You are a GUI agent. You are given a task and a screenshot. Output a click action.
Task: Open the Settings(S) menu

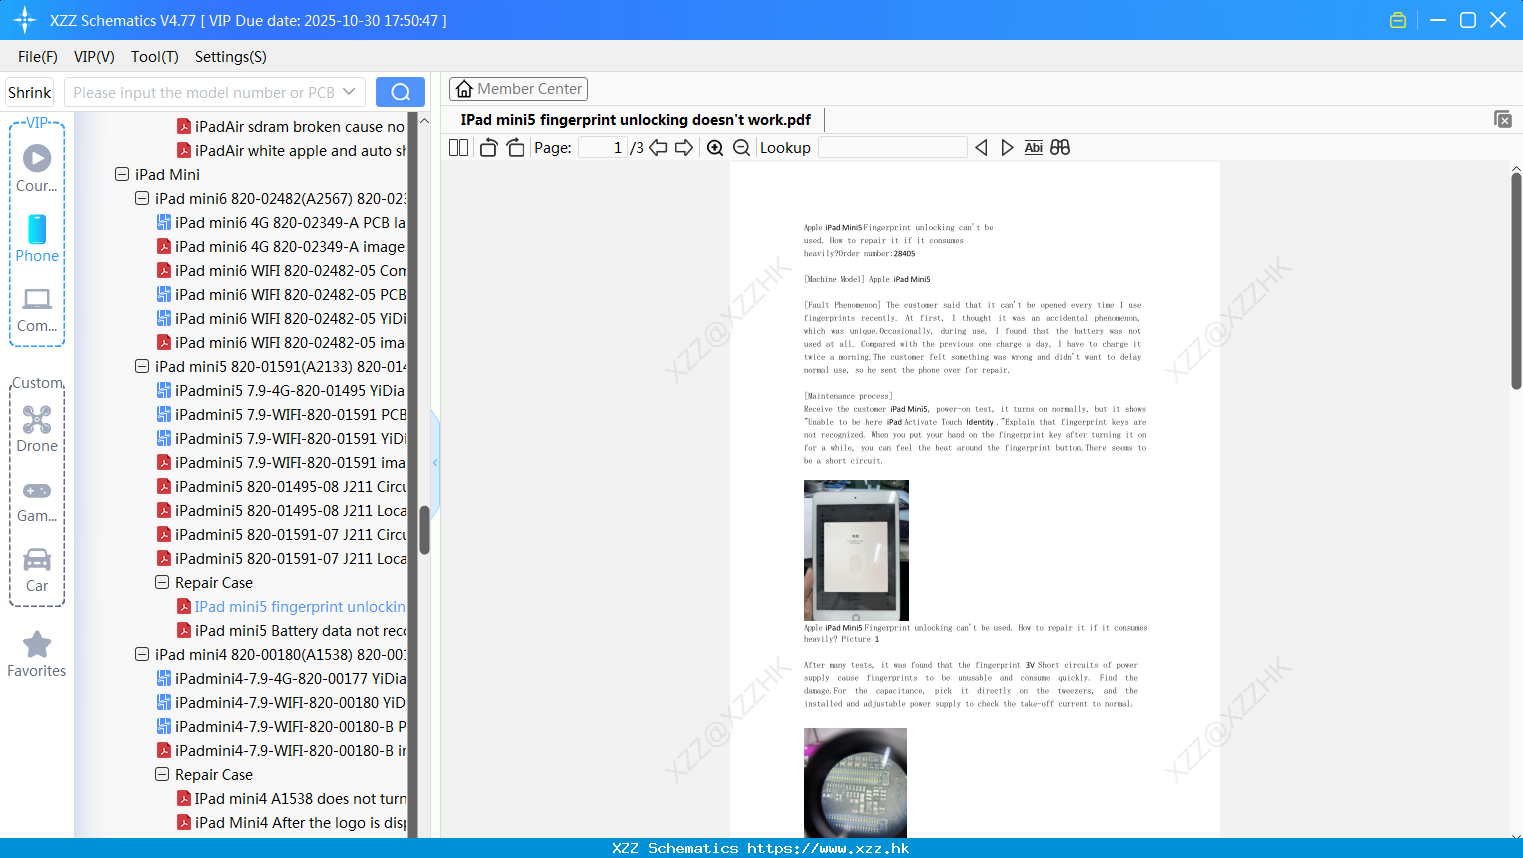point(231,57)
